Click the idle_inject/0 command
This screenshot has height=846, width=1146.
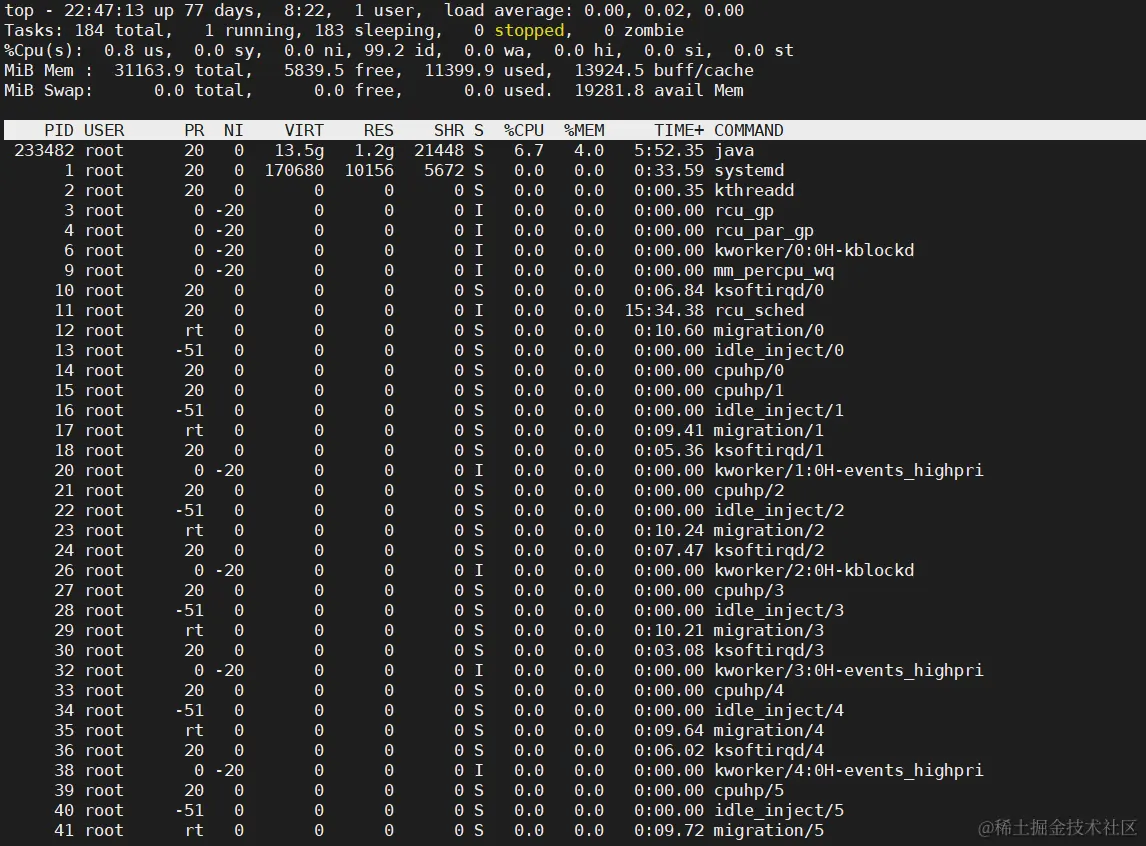pyautogui.click(x=779, y=350)
